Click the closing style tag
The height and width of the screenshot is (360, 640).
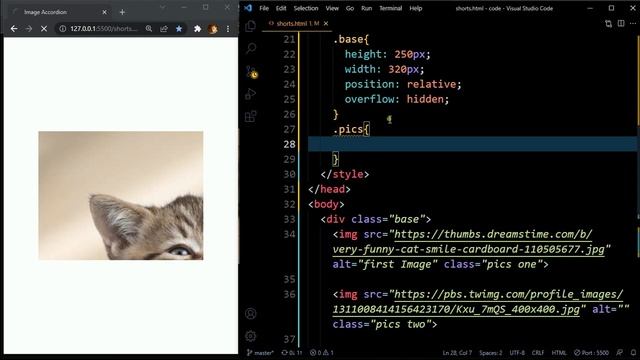345,174
